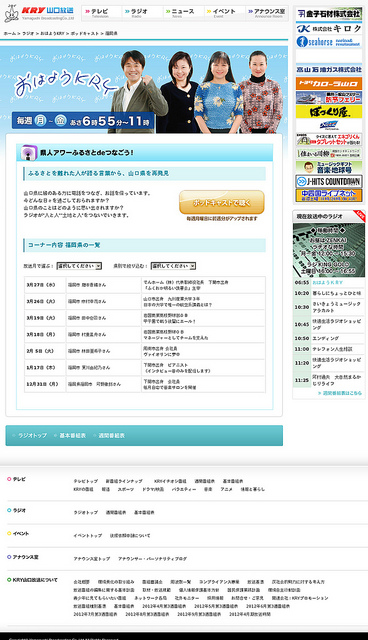Screen dimensions: 368x640
Task: Click the 2月5日(火) table row date
Action: click(40, 351)
